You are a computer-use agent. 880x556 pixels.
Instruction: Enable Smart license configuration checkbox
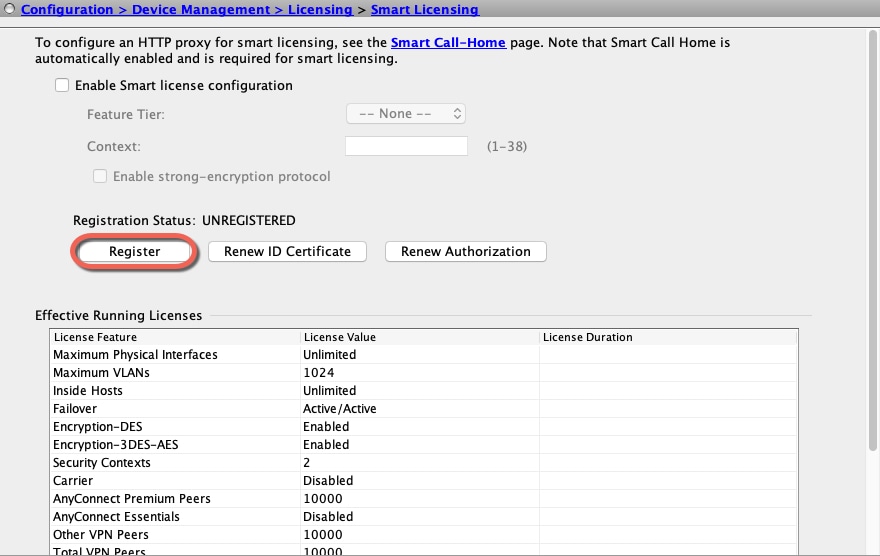[x=62, y=85]
